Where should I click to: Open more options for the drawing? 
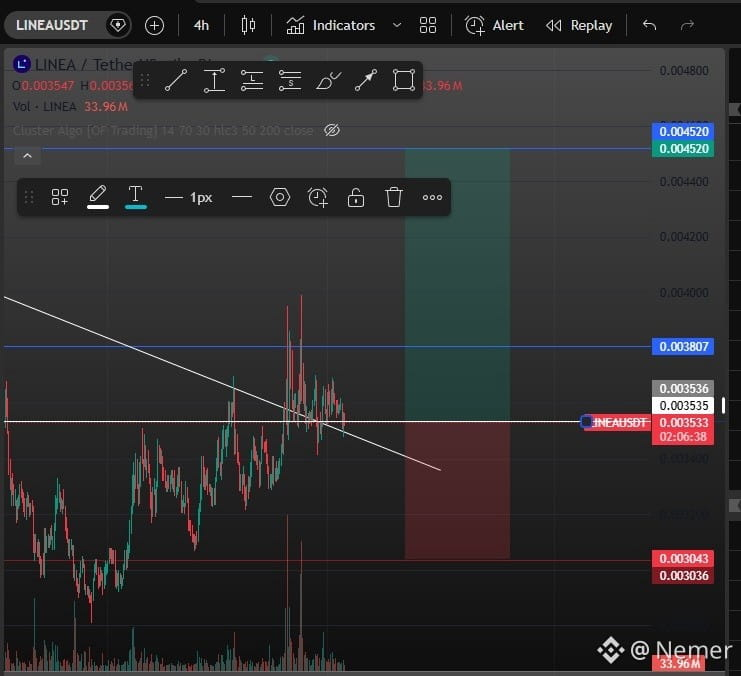click(x=432, y=198)
